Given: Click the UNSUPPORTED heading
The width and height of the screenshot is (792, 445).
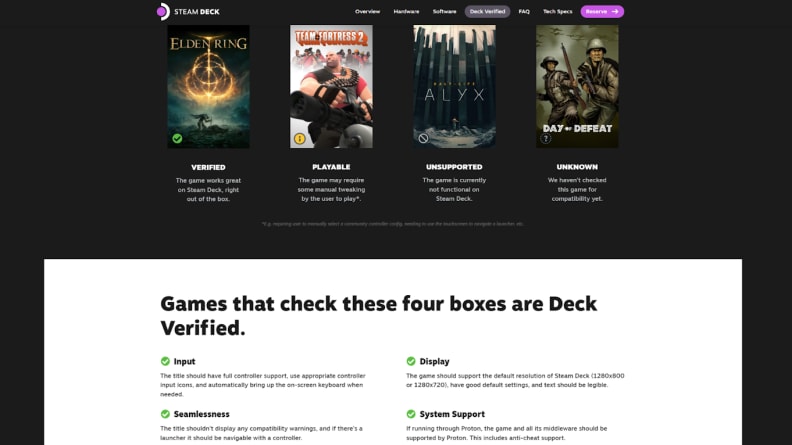Looking at the screenshot, I should [x=454, y=167].
